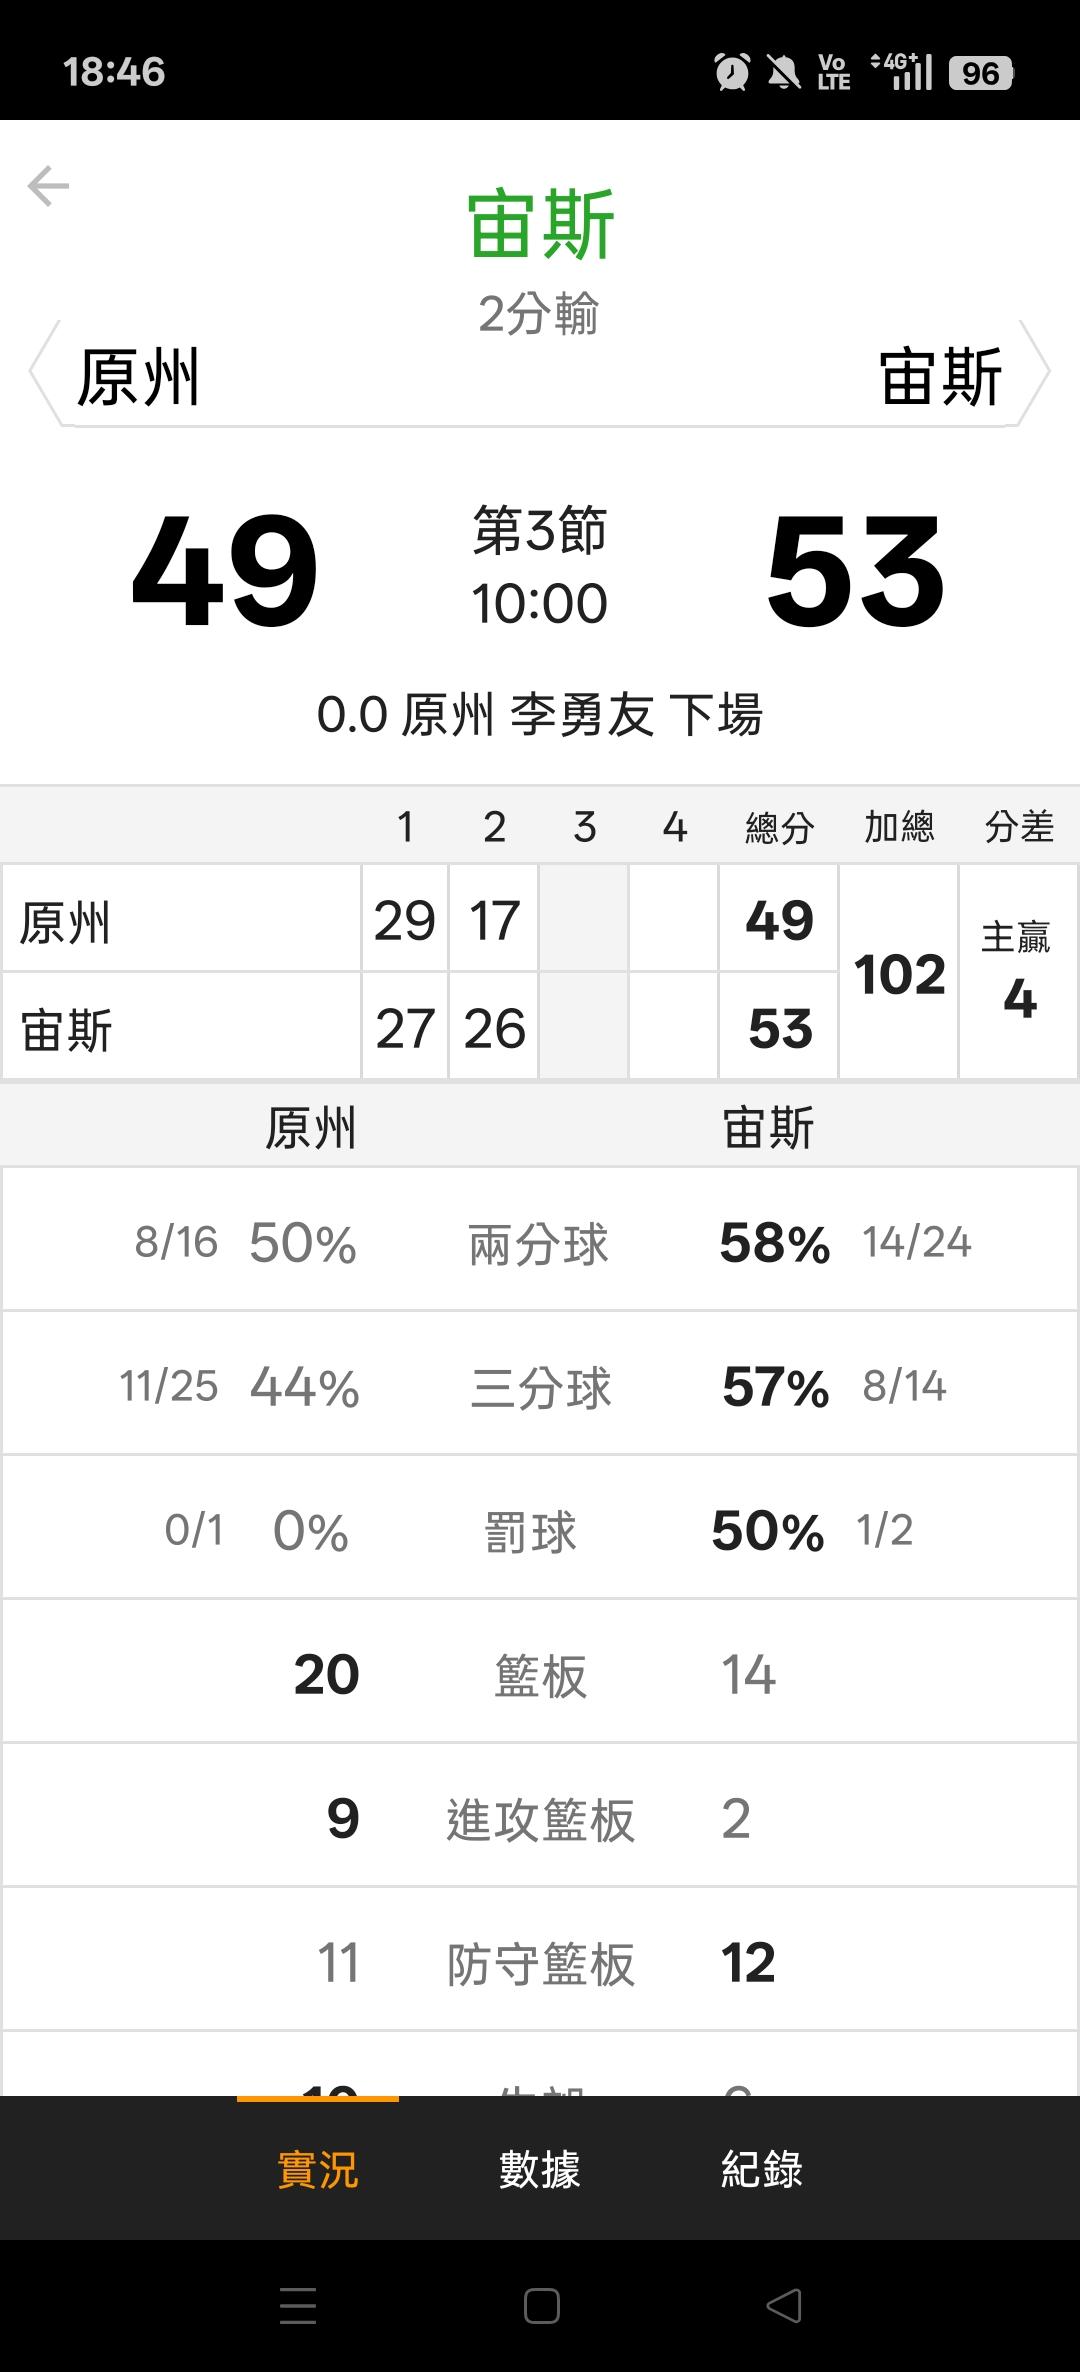Tap the battery level indicator
The width and height of the screenshot is (1080, 2372).
tap(980, 72)
